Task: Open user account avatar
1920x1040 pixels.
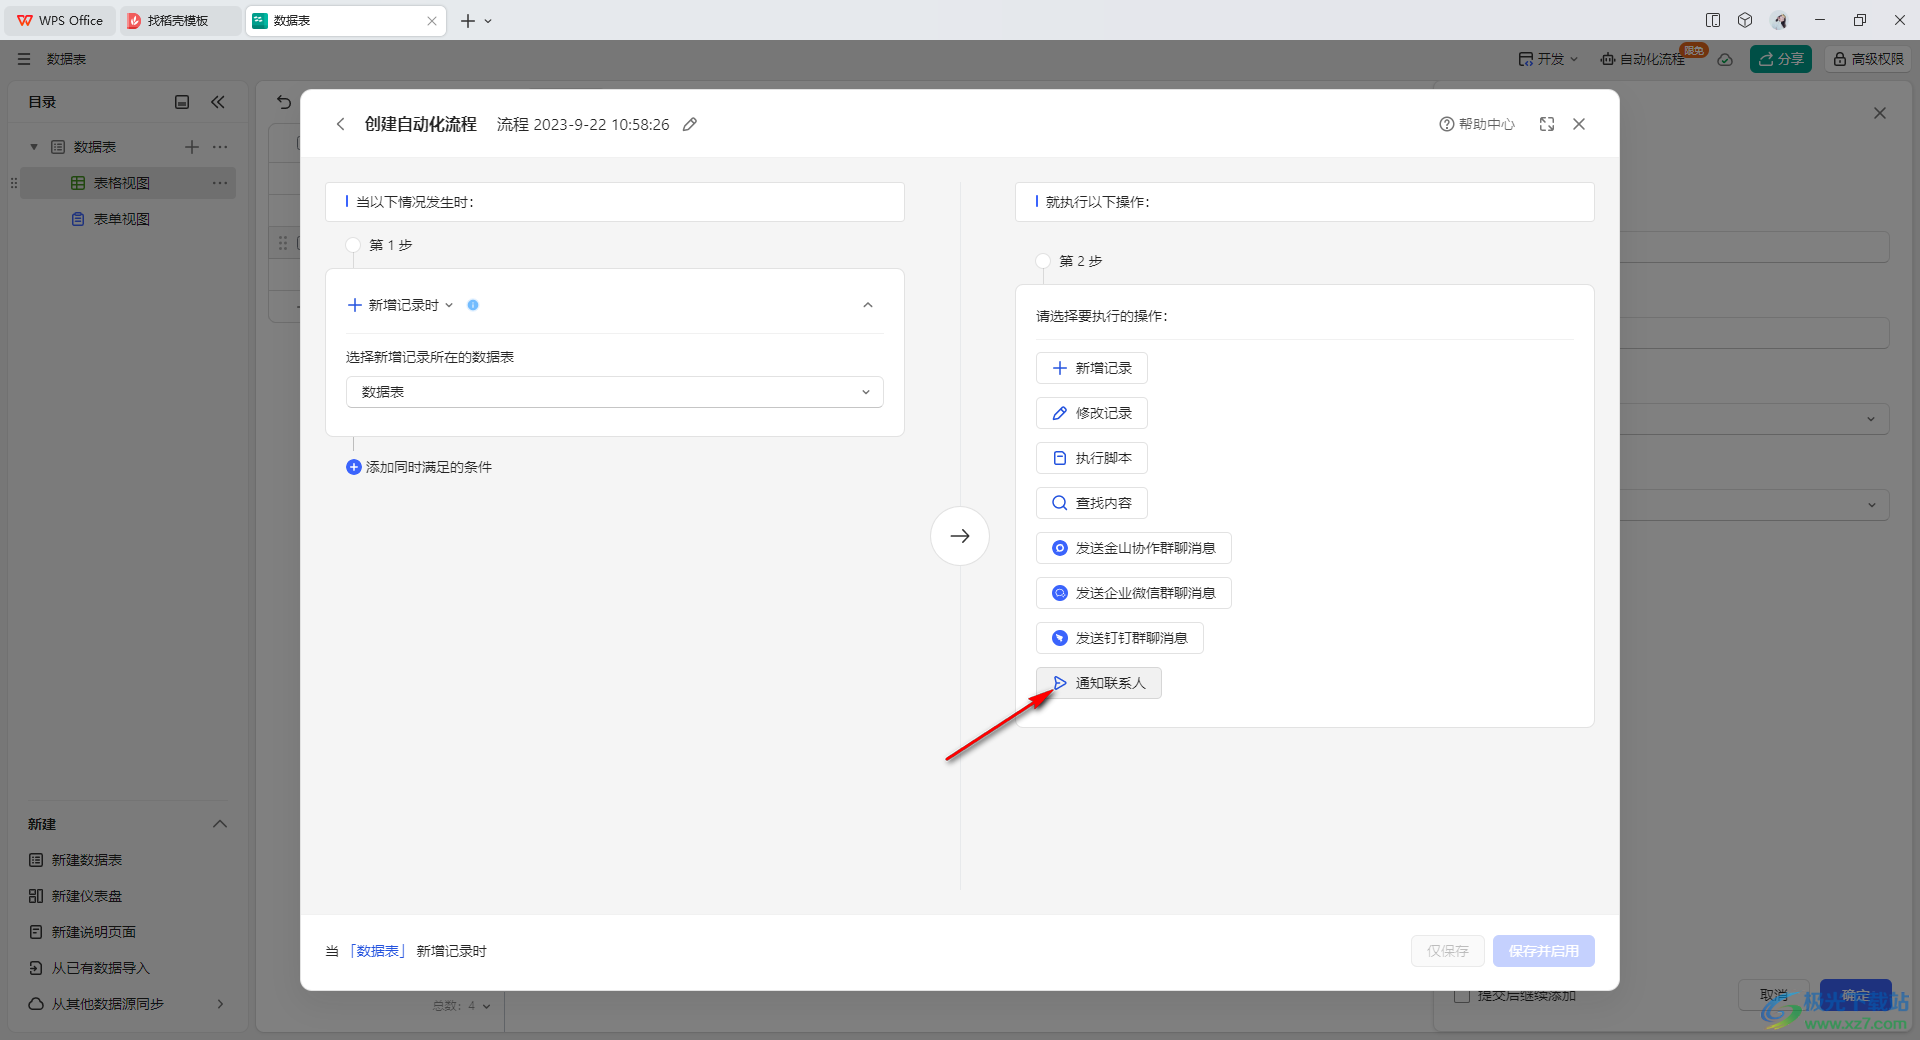Action: point(1780,20)
